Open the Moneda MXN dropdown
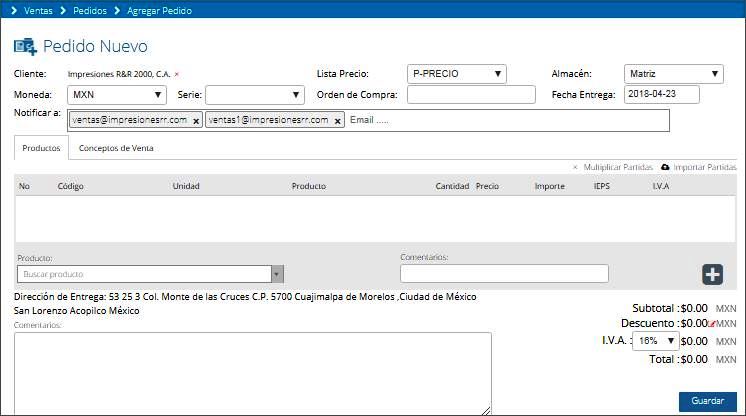The height and width of the screenshot is (416, 746). click(117, 95)
